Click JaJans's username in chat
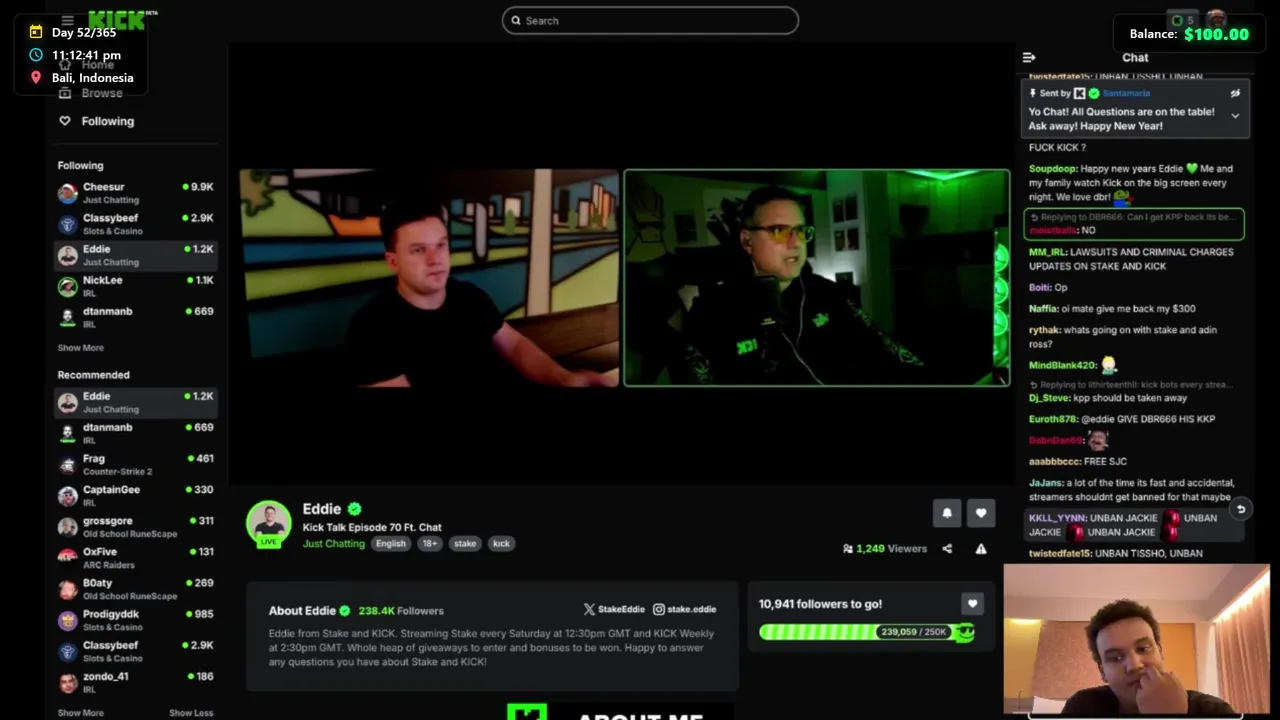 pyautogui.click(x=1046, y=483)
